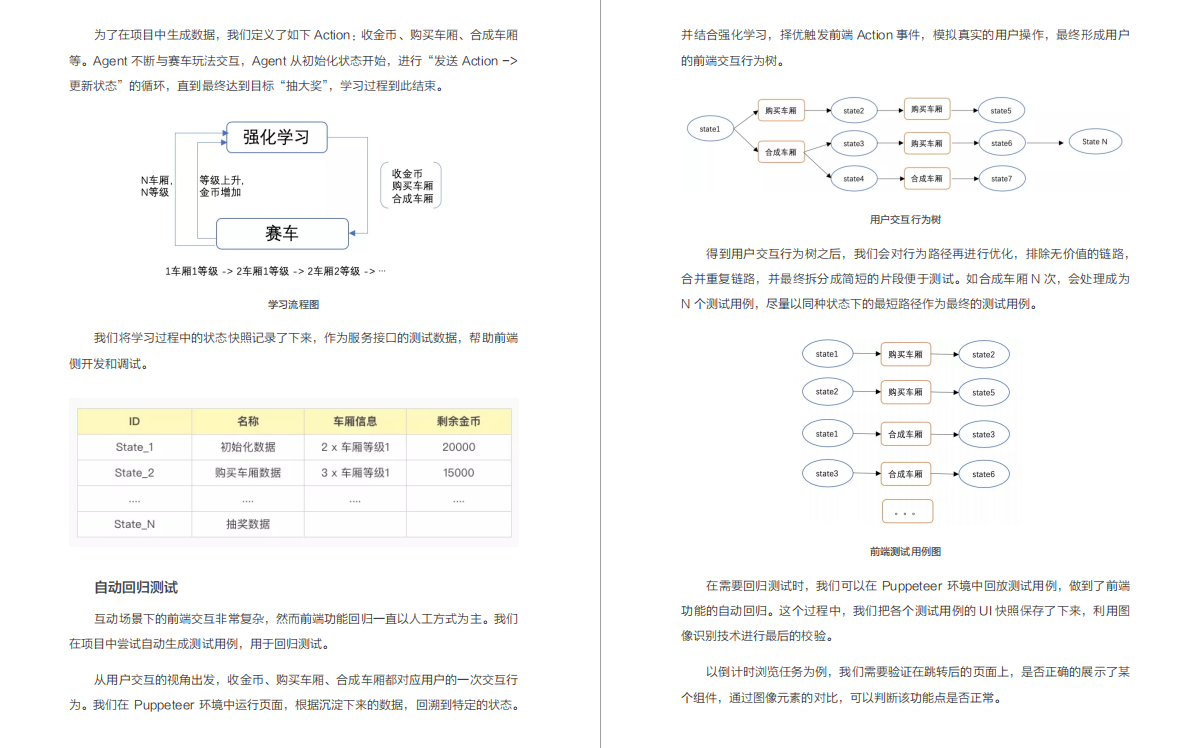Click the text '1车厢1等级 -> 2车厢1等级'
This screenshot has height=748, width=1192.
click(x=227, y=271)
